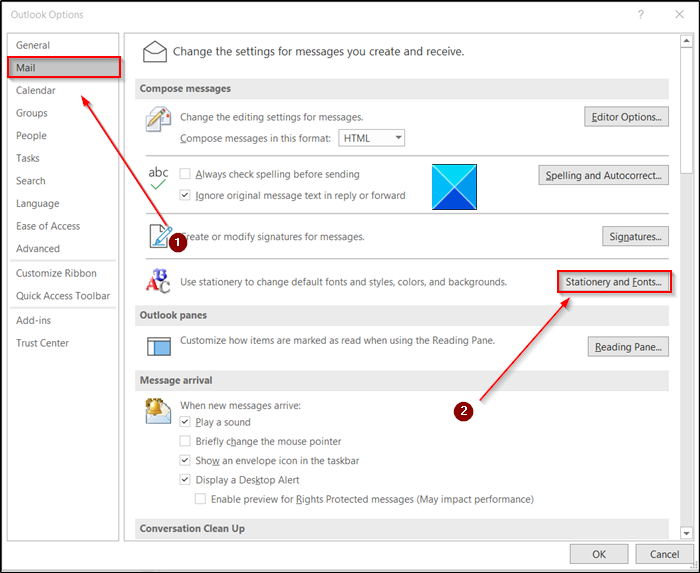Viewport: 700px width, 573px height.
Task: Open the People category
Action: click(63, 135)
